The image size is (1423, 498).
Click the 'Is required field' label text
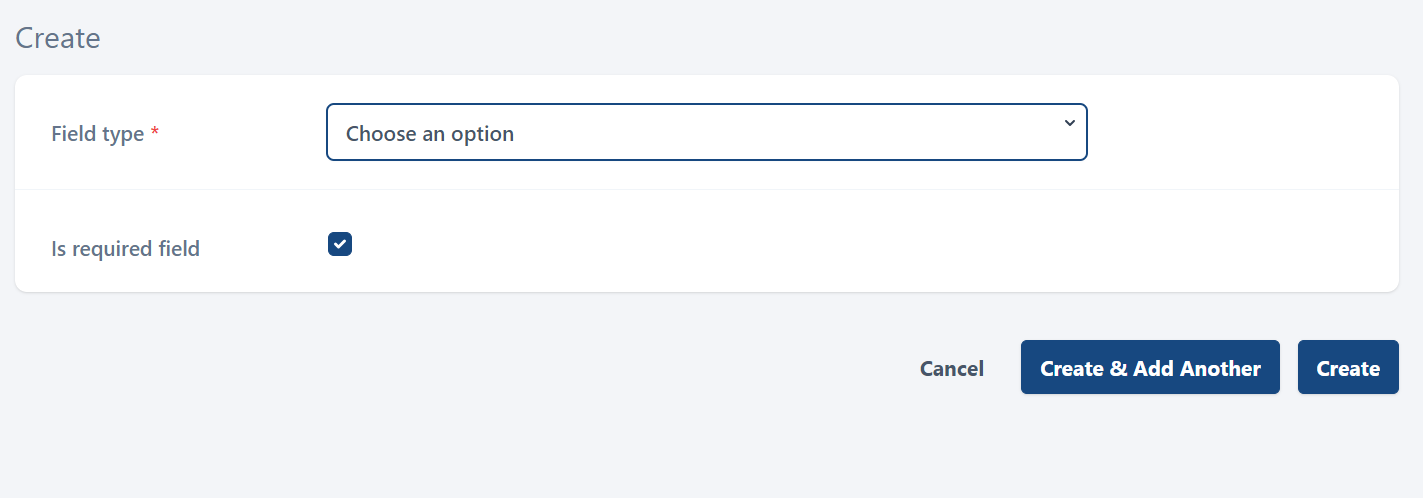coord(125,248)
